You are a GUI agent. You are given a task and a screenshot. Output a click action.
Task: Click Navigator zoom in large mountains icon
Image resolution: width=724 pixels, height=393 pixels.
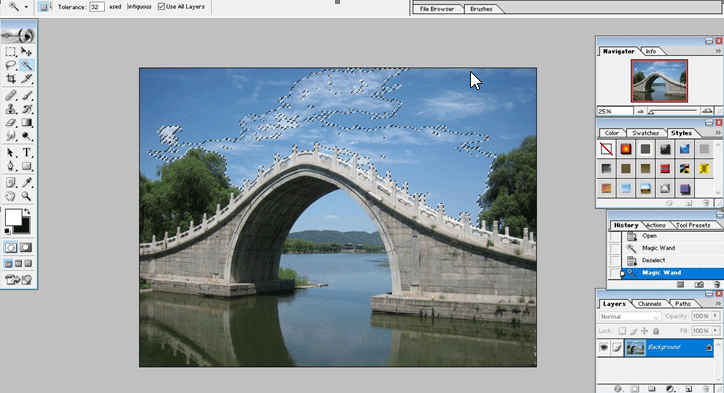click(x=706, y=111)
